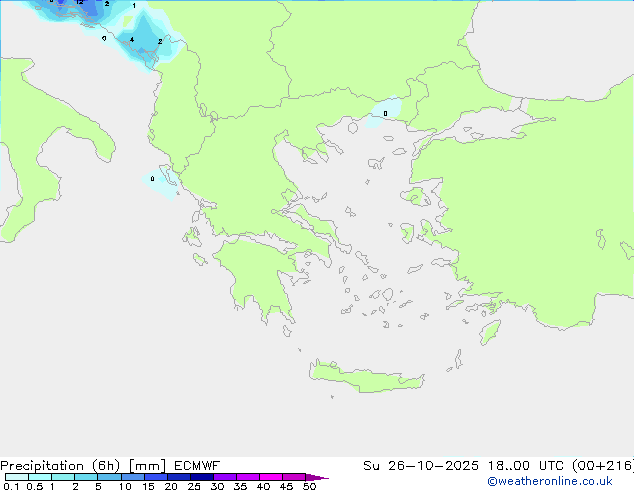Click the legend scale label "35"
The image size is (634, 490).
[240, 486]
